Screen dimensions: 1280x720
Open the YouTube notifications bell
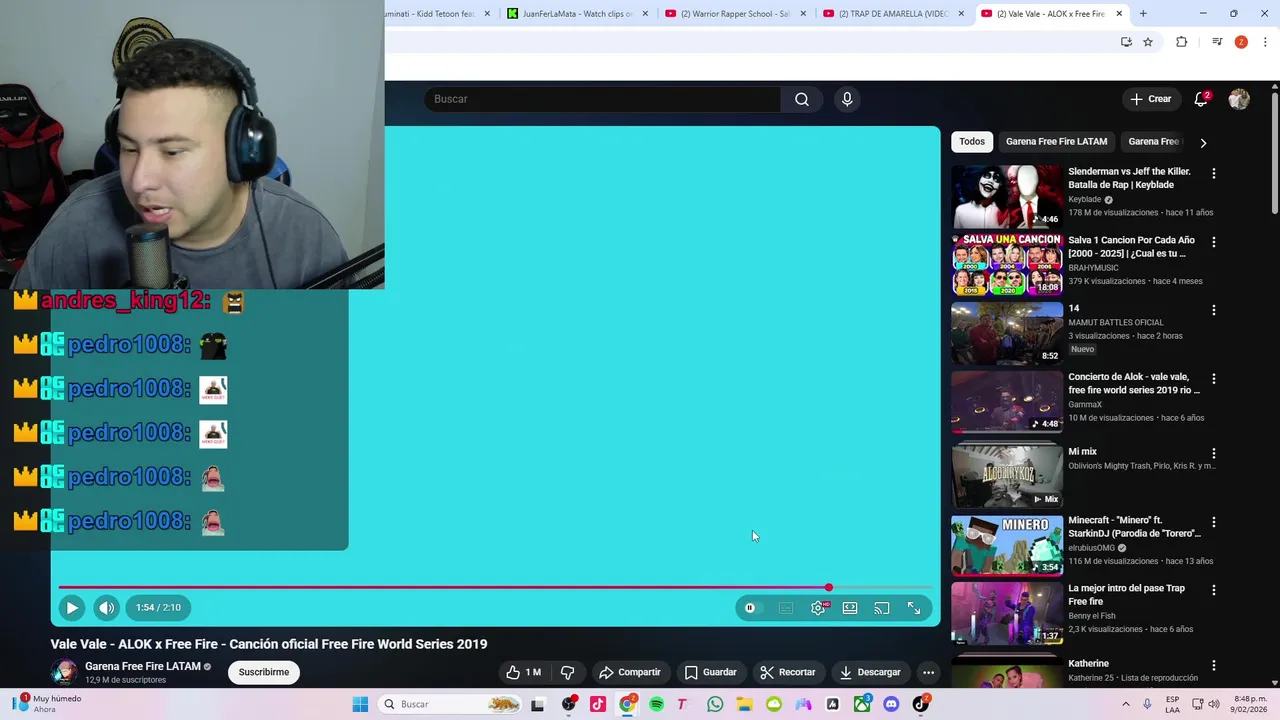(x=1201, y=99)
